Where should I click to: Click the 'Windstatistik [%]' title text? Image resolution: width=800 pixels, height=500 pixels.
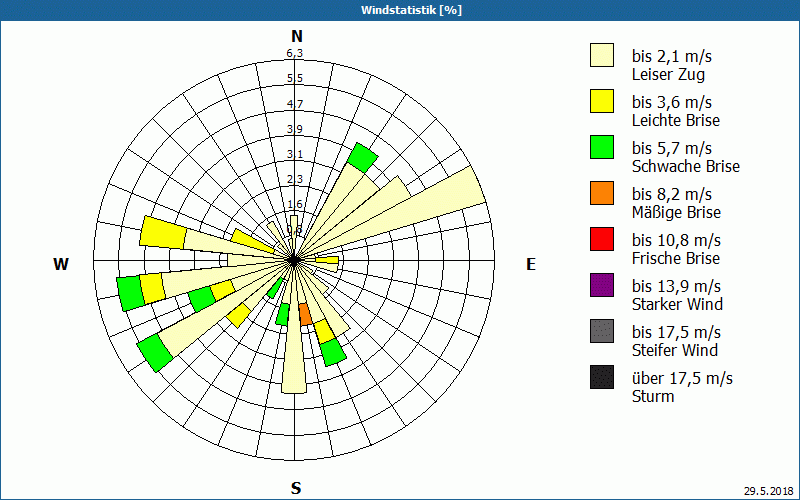pos(411,10)
